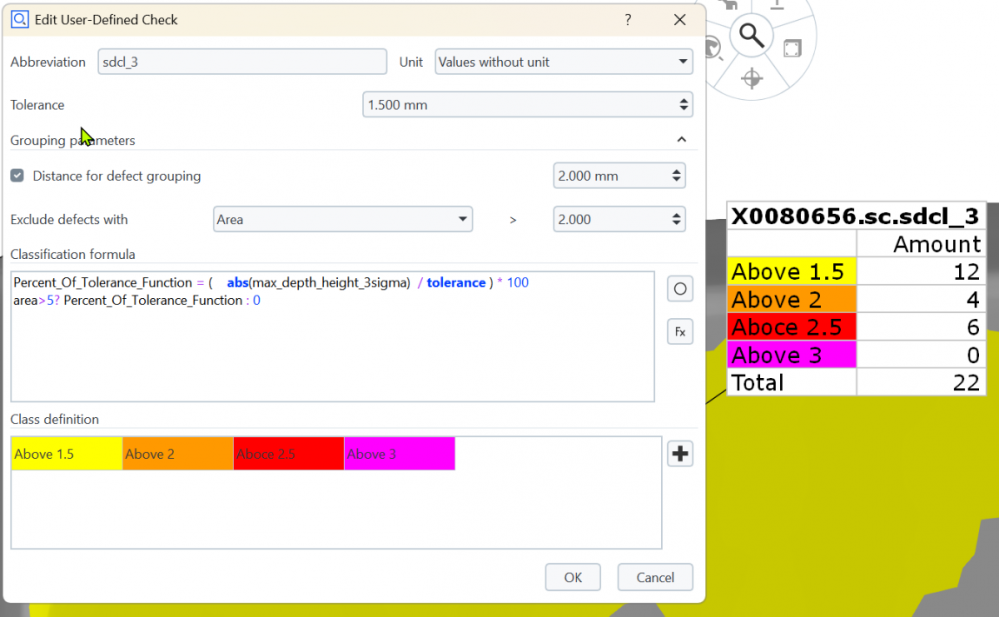
Task: Click the crosshair target icon in radial menu
Action: [x=752, y=79]
